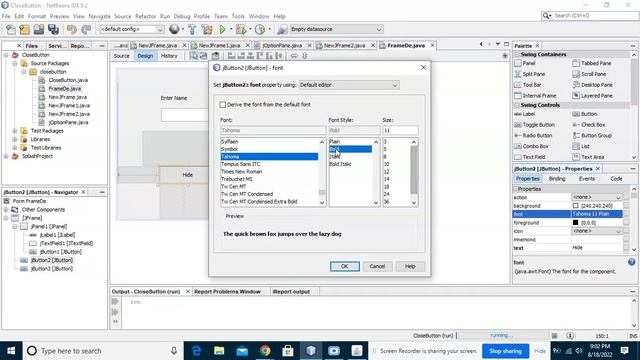Screen dimensions: 640x360
Task: Click the Build Project hammer icon
Action: 192,29
